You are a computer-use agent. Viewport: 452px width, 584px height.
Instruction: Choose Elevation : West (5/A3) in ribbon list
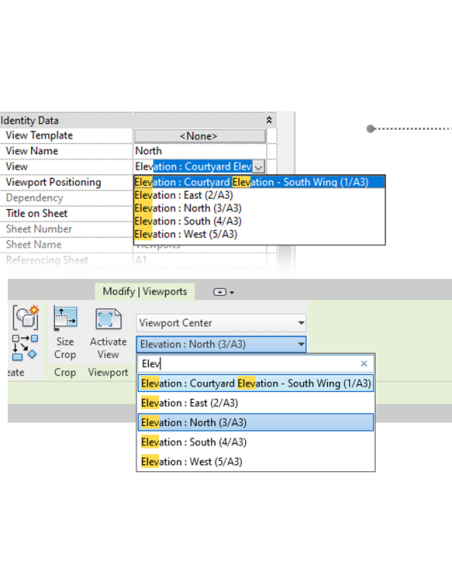256,462
